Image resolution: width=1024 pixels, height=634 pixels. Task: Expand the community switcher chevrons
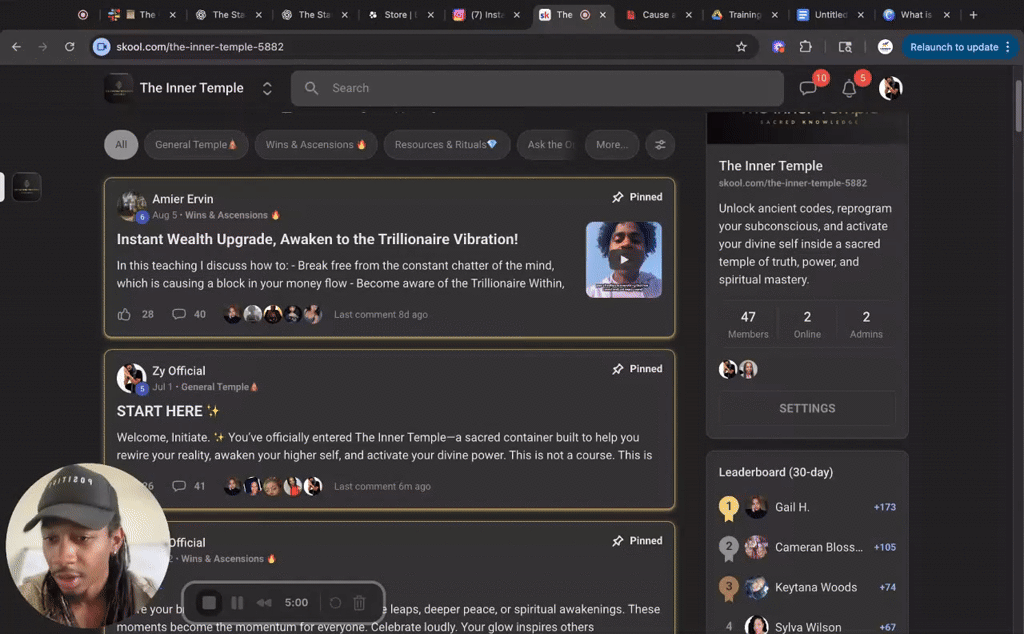click(267, 88)
